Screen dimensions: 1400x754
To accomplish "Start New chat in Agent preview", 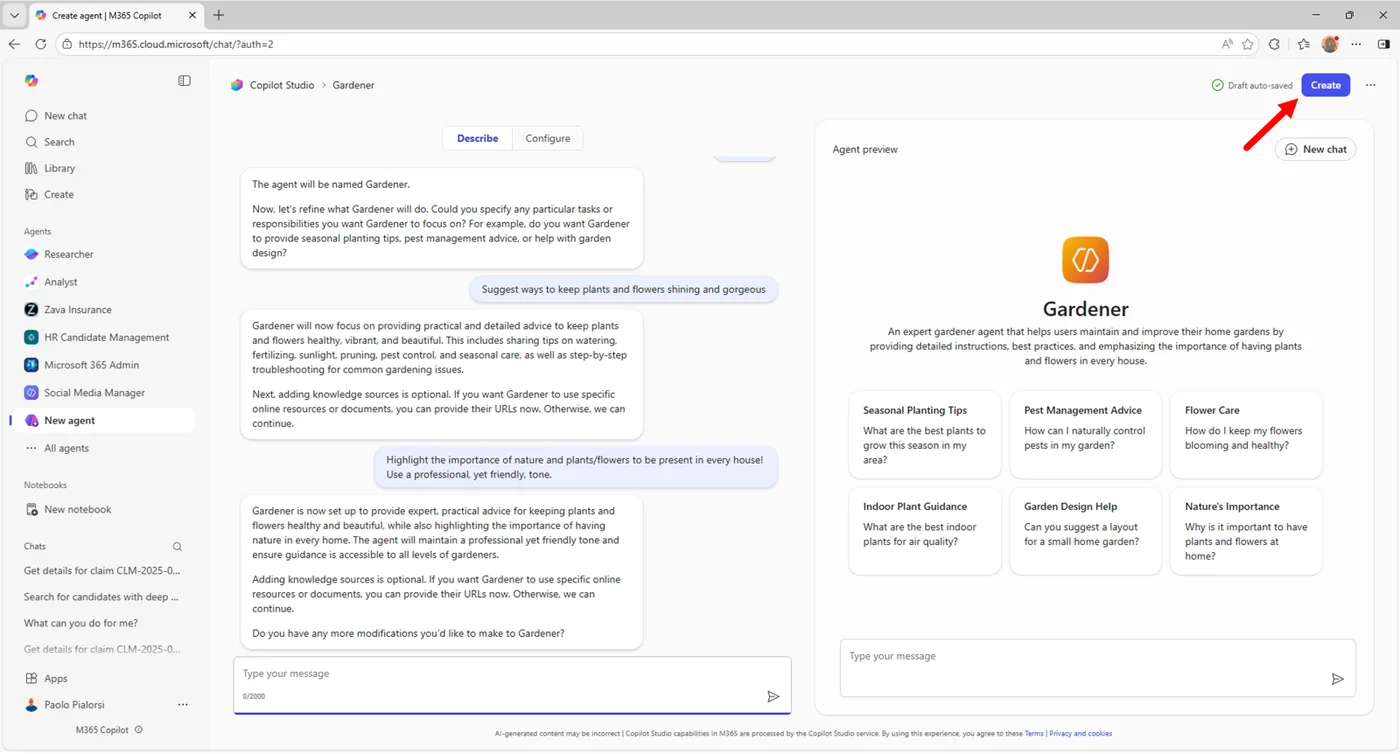I will coord(1315,149).
